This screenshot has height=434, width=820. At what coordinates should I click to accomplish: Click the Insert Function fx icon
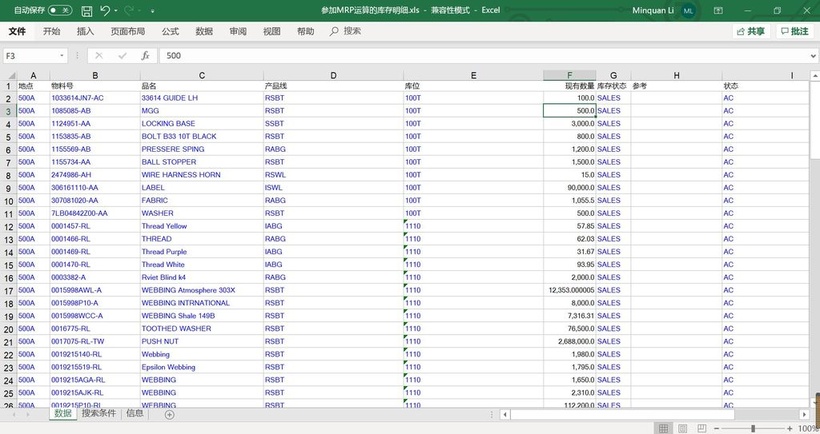145,56
